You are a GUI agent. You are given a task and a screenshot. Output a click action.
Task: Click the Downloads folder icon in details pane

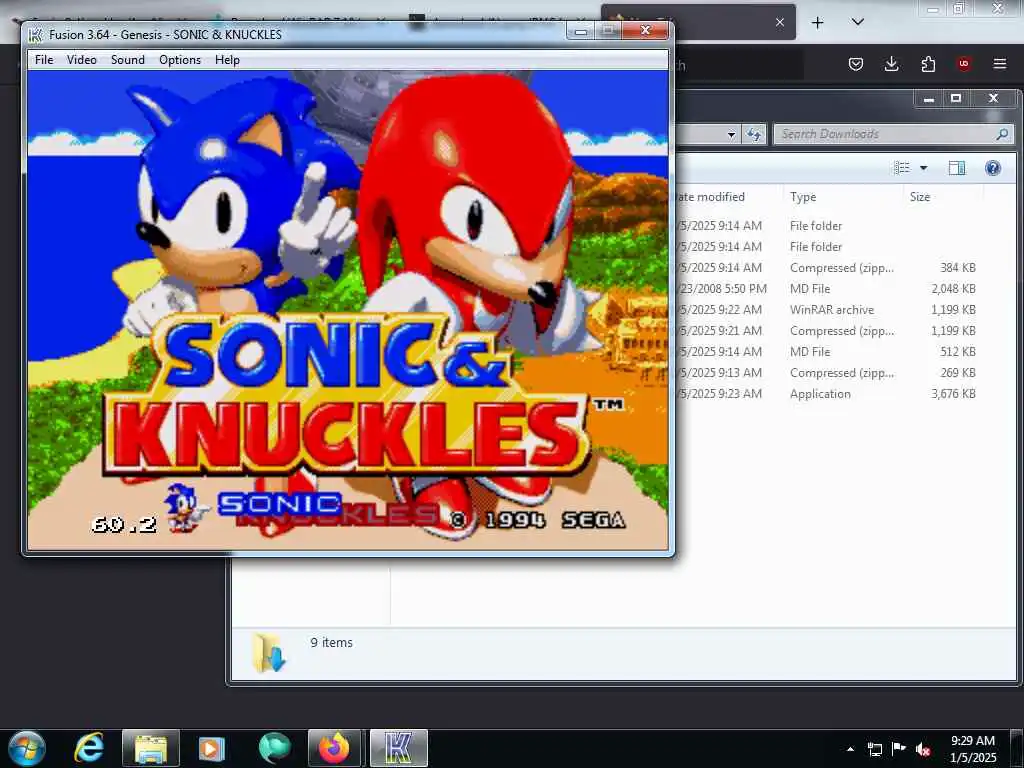tap(268, 653)
